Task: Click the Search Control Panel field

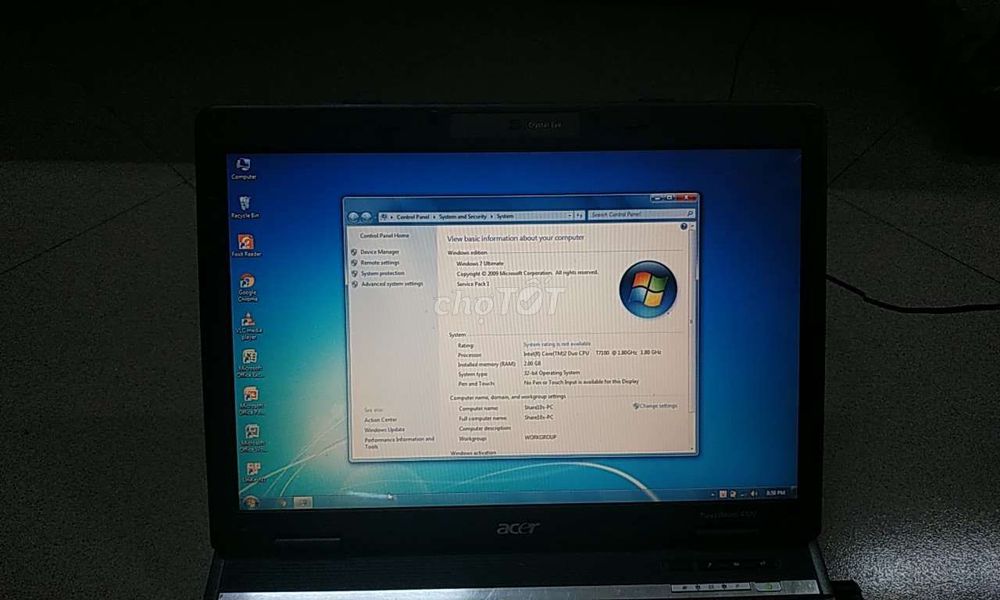Action: [x=641, y=214]
